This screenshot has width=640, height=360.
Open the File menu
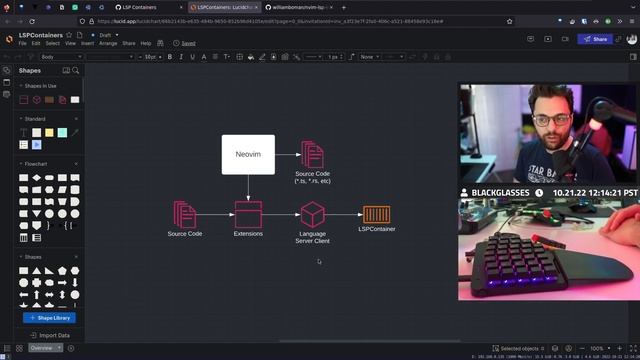click(x=22, y=43)
